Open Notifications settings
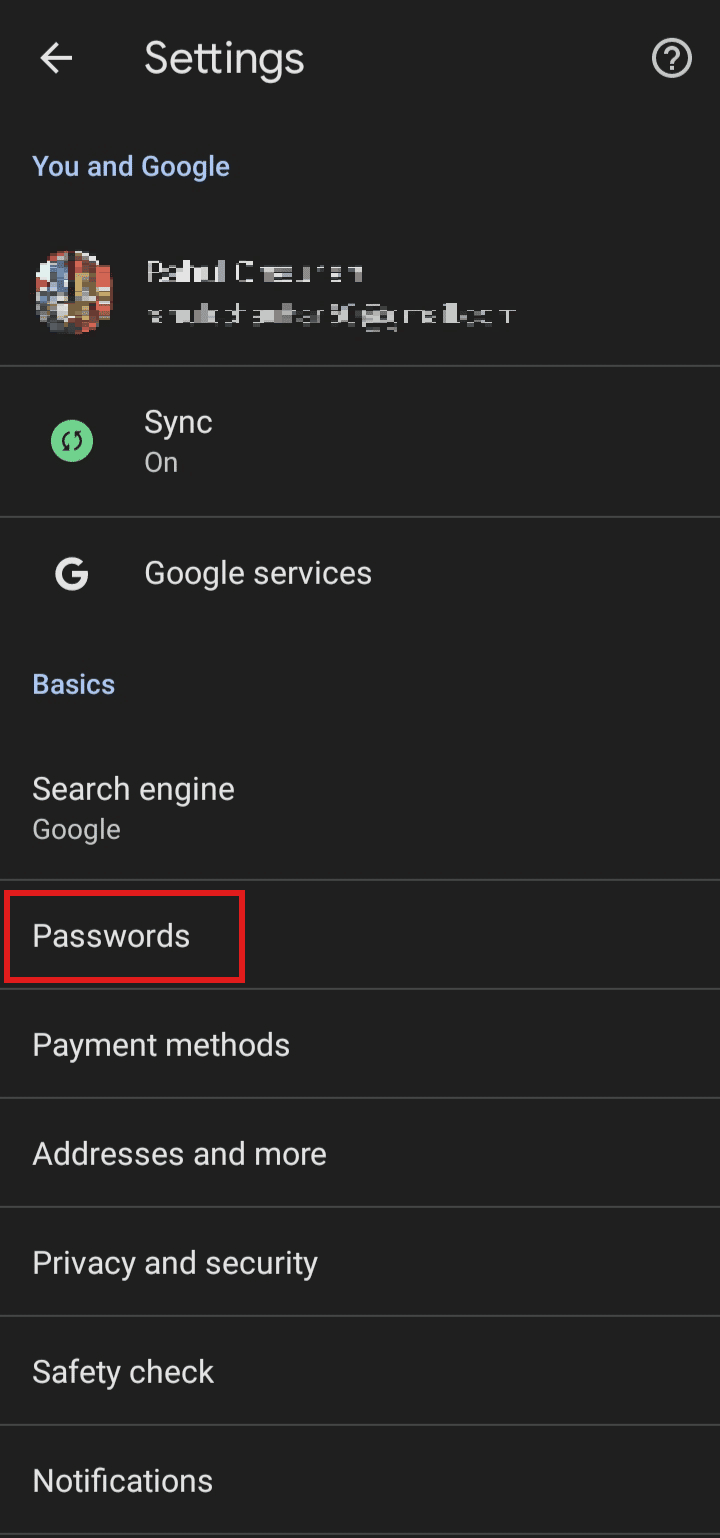Viewport: 720px width, 1538px height. coord(122,1481)
